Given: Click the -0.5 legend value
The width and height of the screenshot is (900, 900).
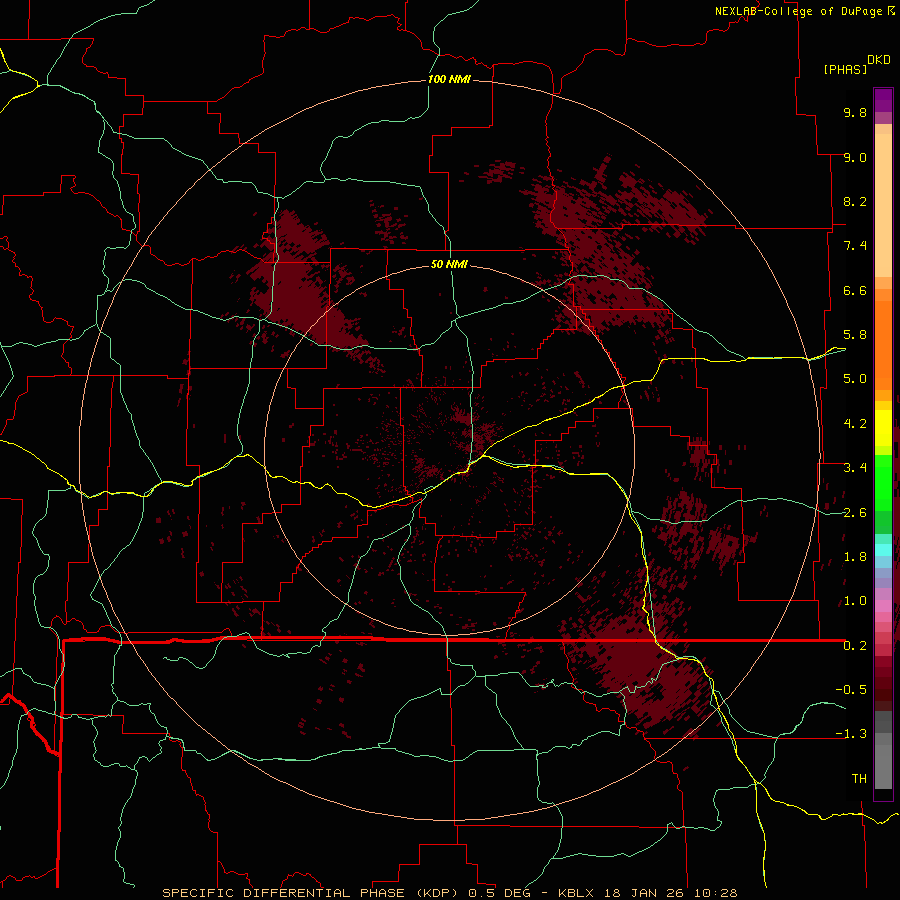Looking at the screenshot, I should pyautogui.click(x=851, y=690).
